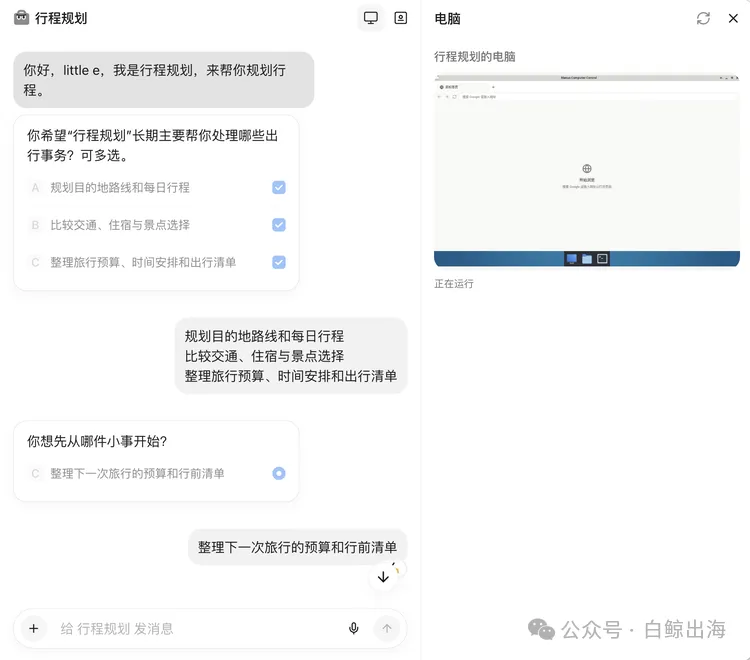Screen dimensions: 750x660
Task: Uncheck 整理旅行预算、时间安排和出行清单 checkbox
Action: [279, 262]
